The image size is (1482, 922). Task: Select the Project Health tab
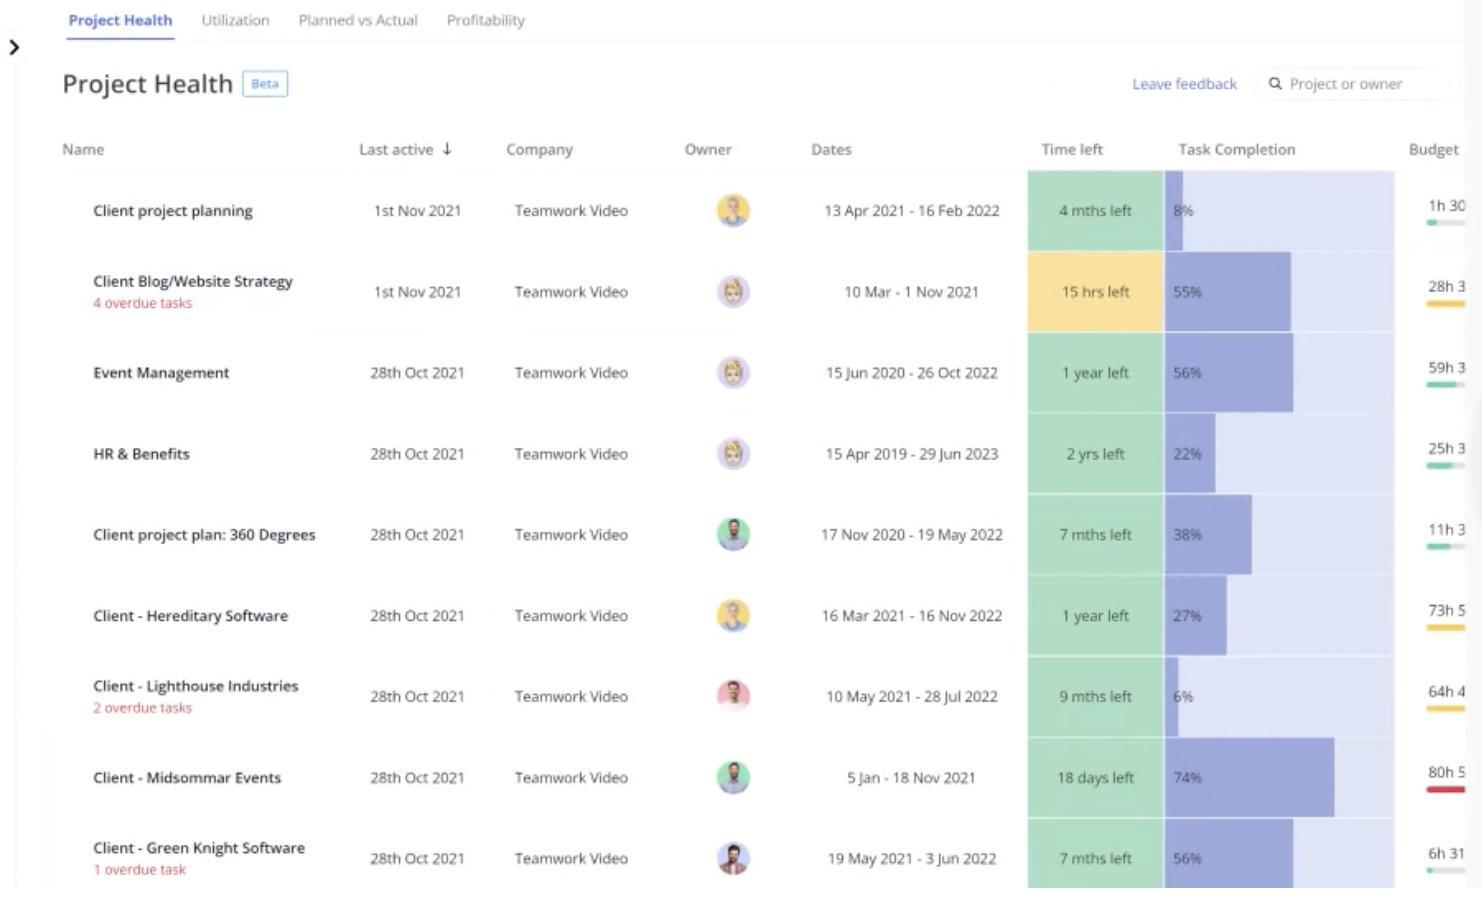pyautogui.click(x=120, y=20)
